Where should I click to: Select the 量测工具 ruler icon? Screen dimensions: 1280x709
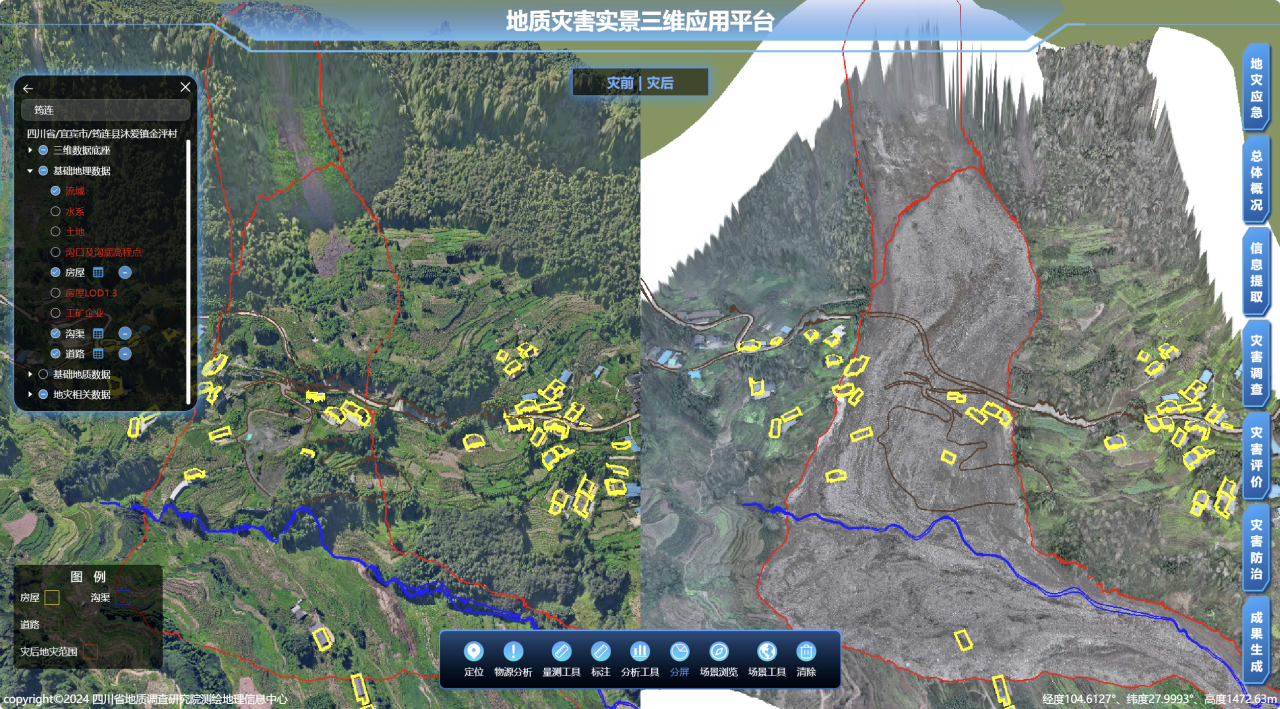[561, 651]
